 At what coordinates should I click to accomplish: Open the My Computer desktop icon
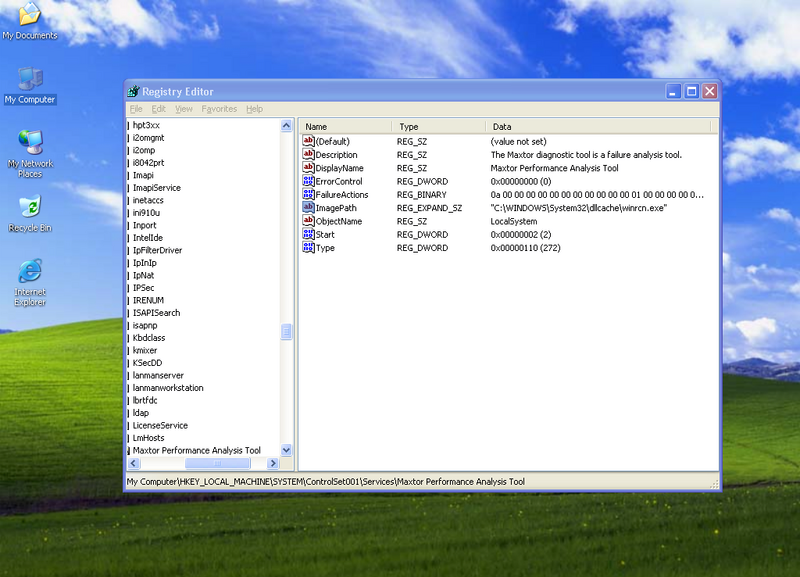tap(30, 86)
